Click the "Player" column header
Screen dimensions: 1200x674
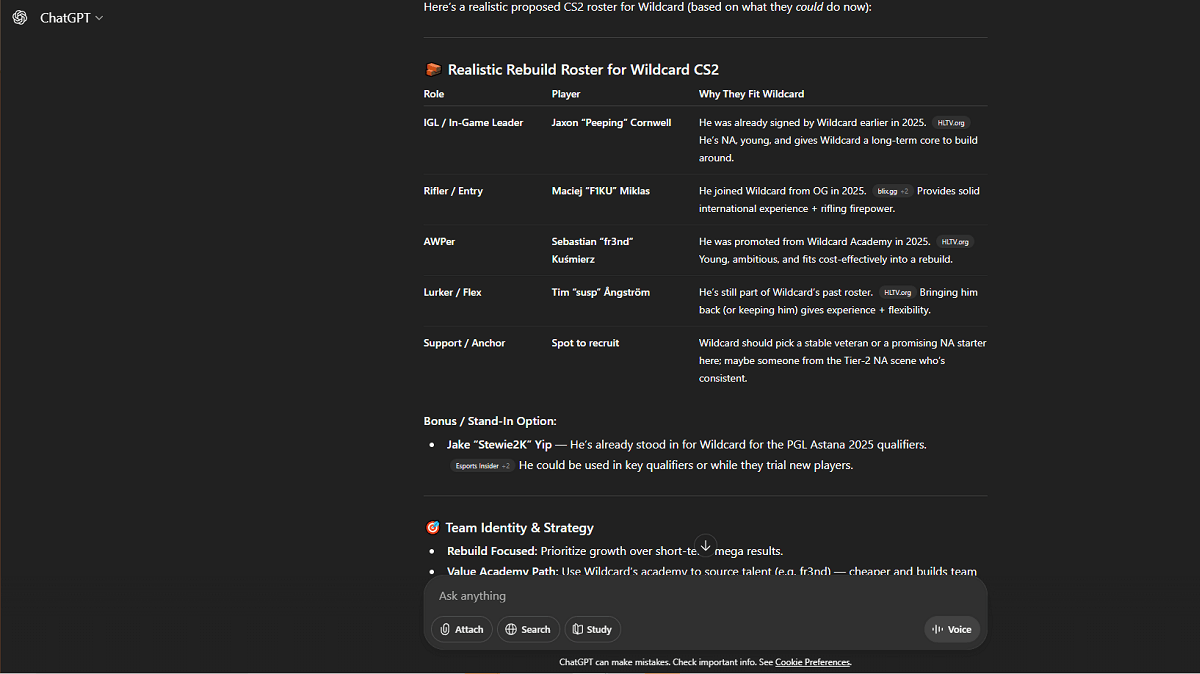pos(566,94)
